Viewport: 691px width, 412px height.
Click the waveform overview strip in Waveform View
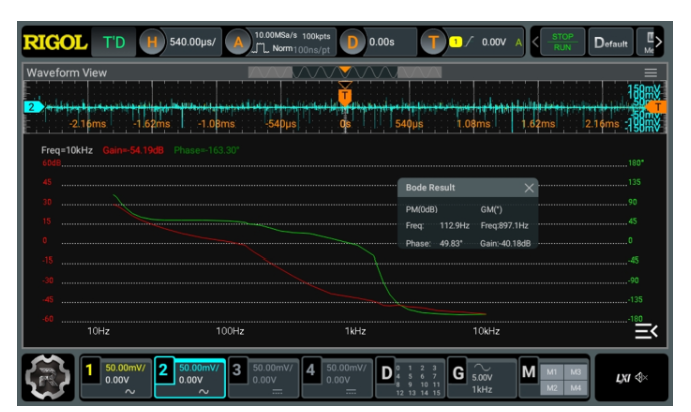[345, 72]
